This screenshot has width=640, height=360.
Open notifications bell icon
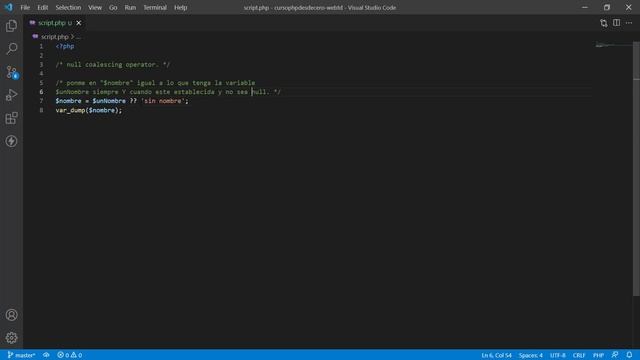click(629, 355)
